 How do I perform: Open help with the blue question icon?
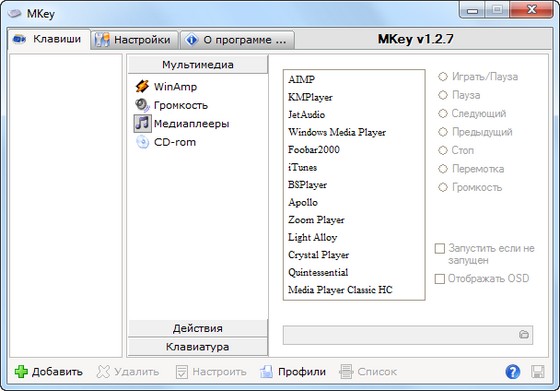point(512,372)
